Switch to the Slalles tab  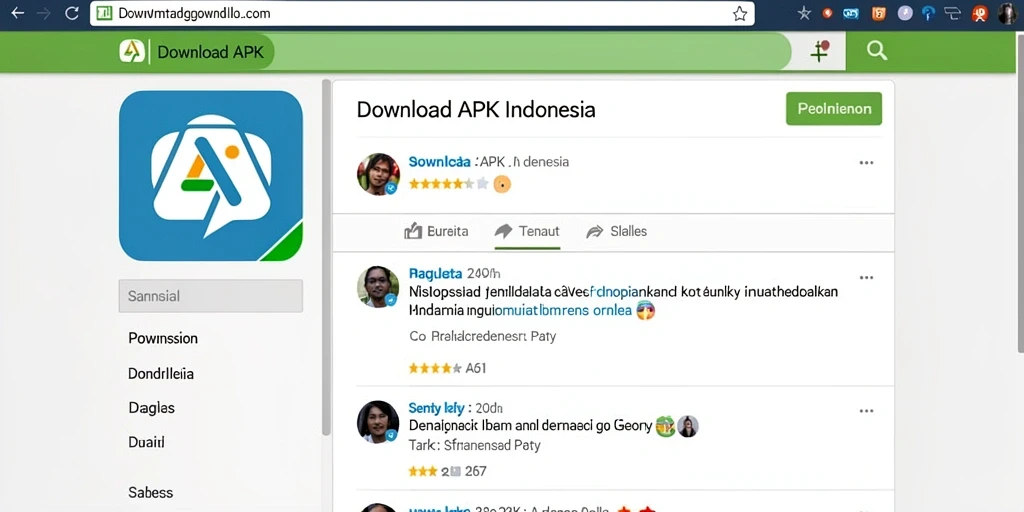(616, 231)
